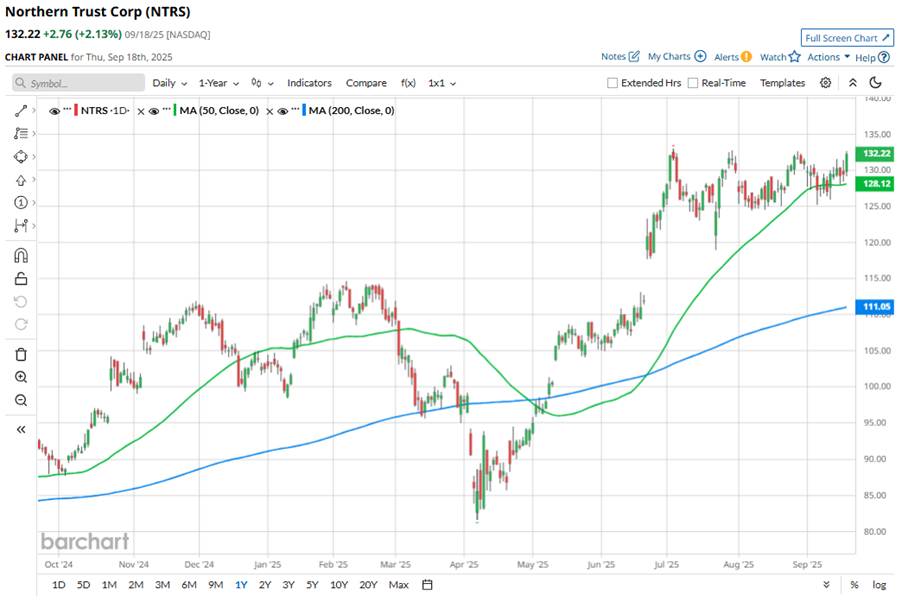Create an alert via Alerts
Image resolution: width=902 pixels, height=609 pixels.
733,56
